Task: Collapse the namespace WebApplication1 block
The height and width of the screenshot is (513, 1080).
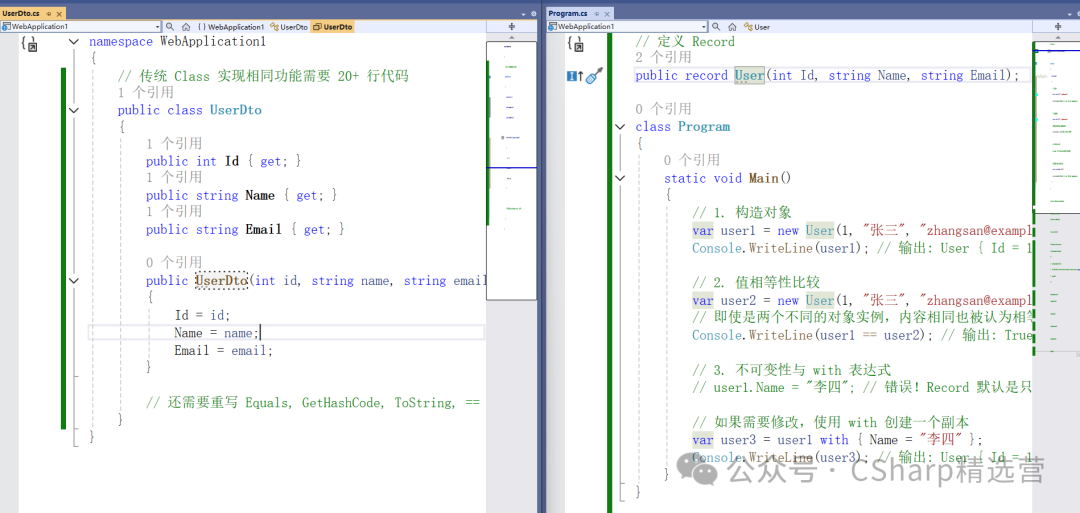Action: coord(74,41)
